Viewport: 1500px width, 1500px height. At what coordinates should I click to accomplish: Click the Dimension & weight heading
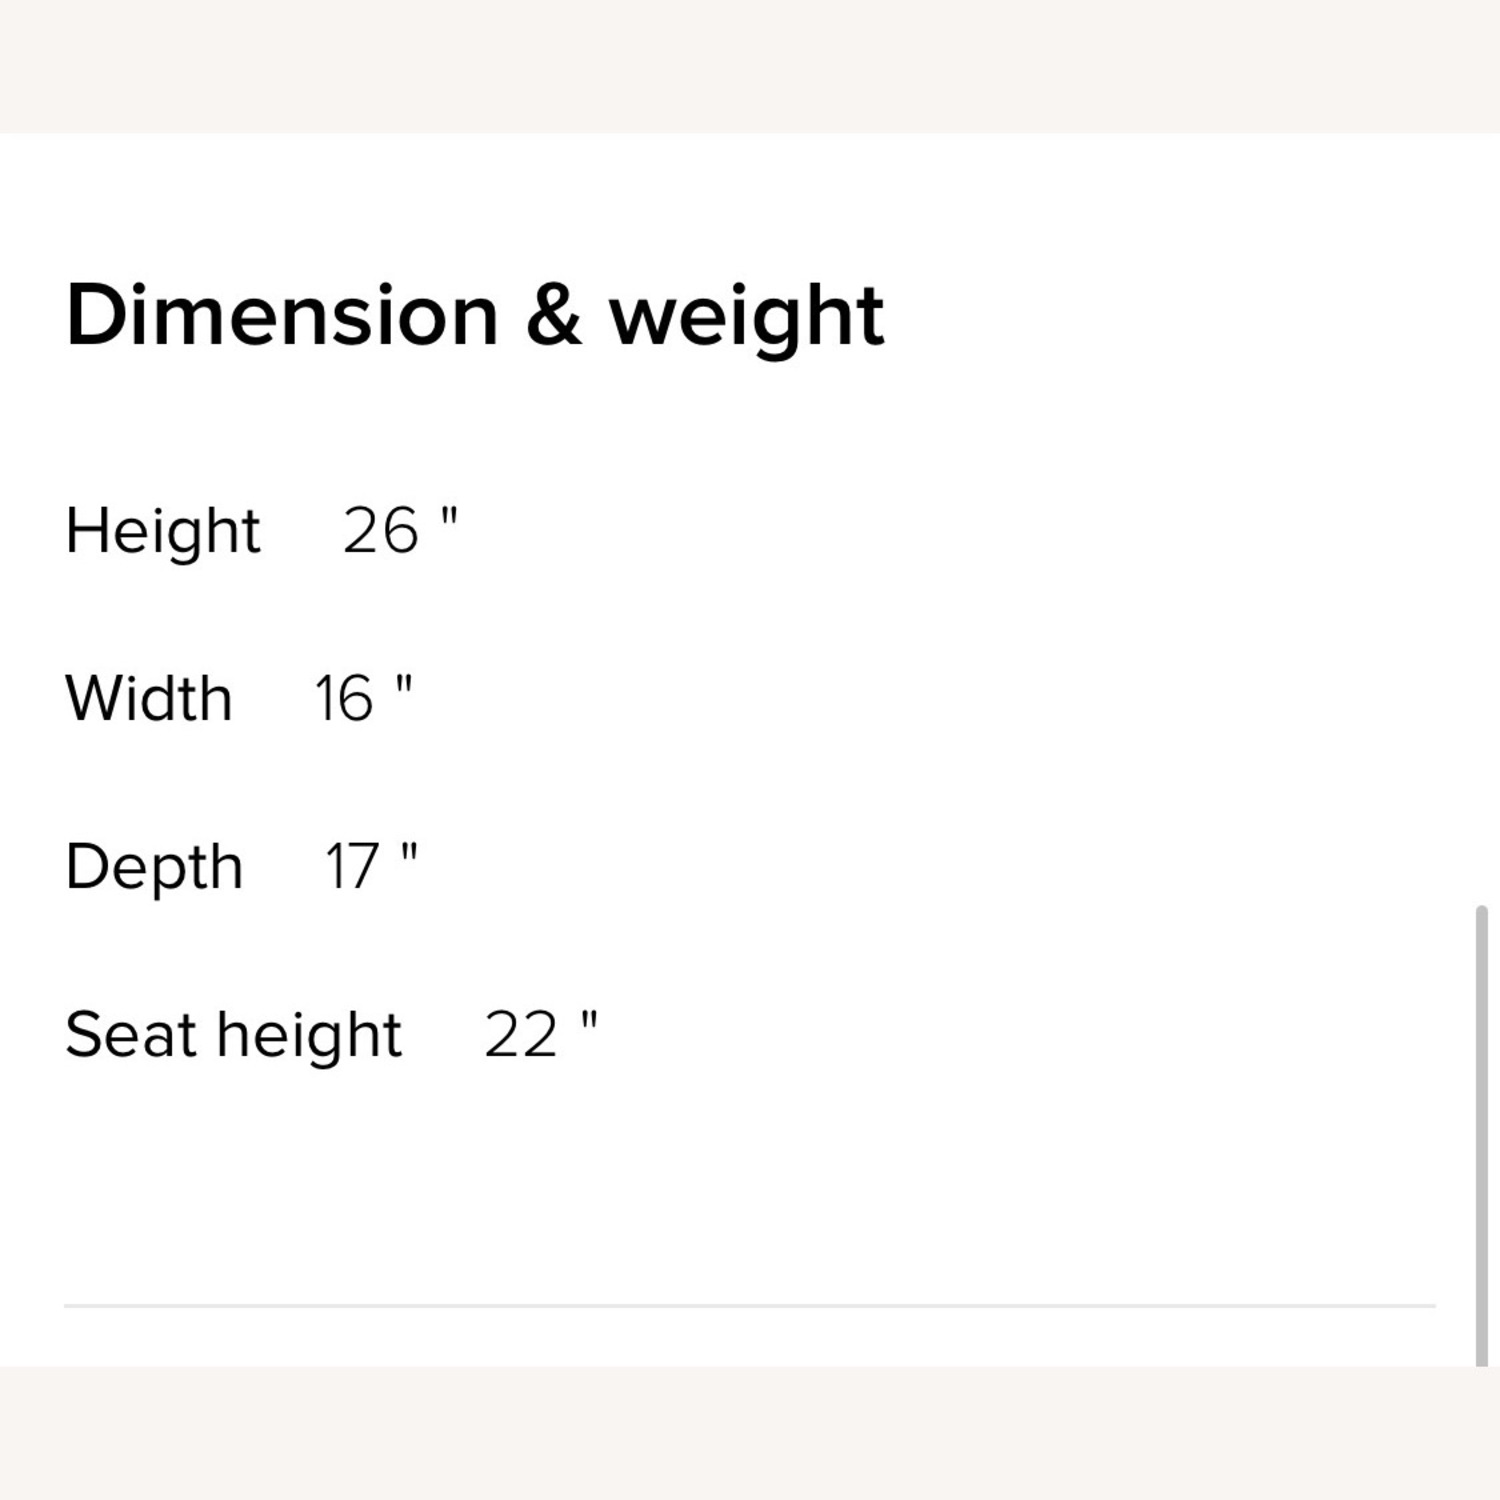pos(474,316)
